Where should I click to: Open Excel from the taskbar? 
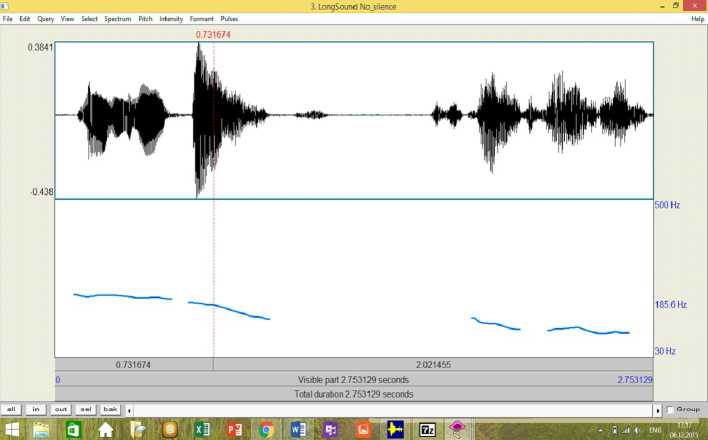pos(201,430)
